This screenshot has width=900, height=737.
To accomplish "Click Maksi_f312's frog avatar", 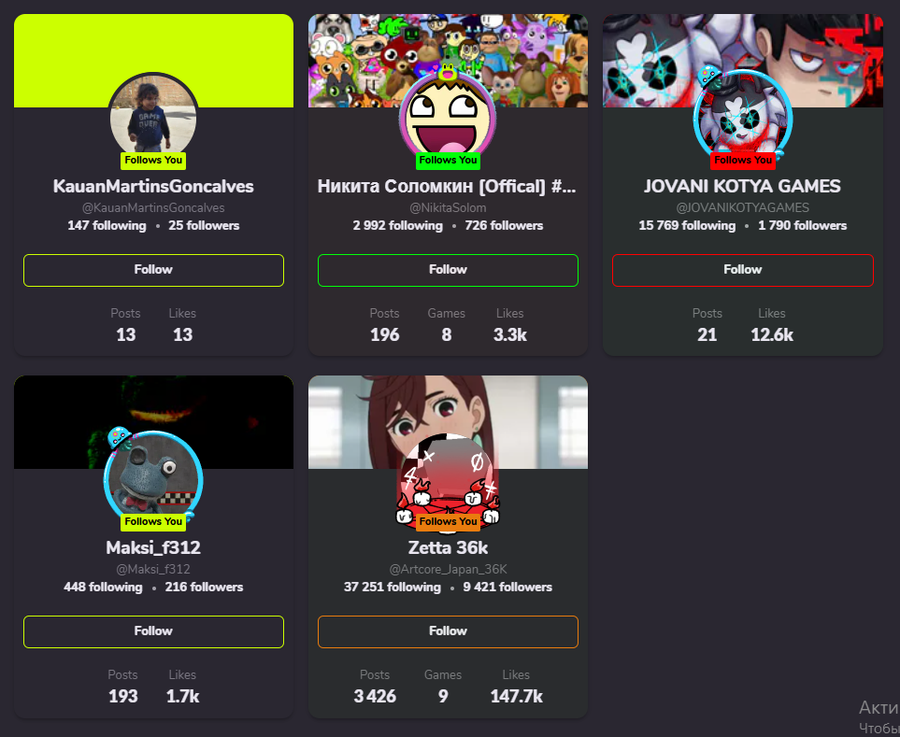I will pos(153,479).
